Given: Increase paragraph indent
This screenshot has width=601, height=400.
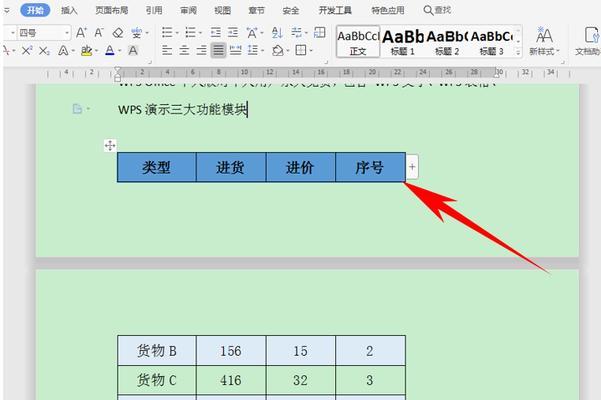Looking at the screenshot, I should tap(233, 33).
